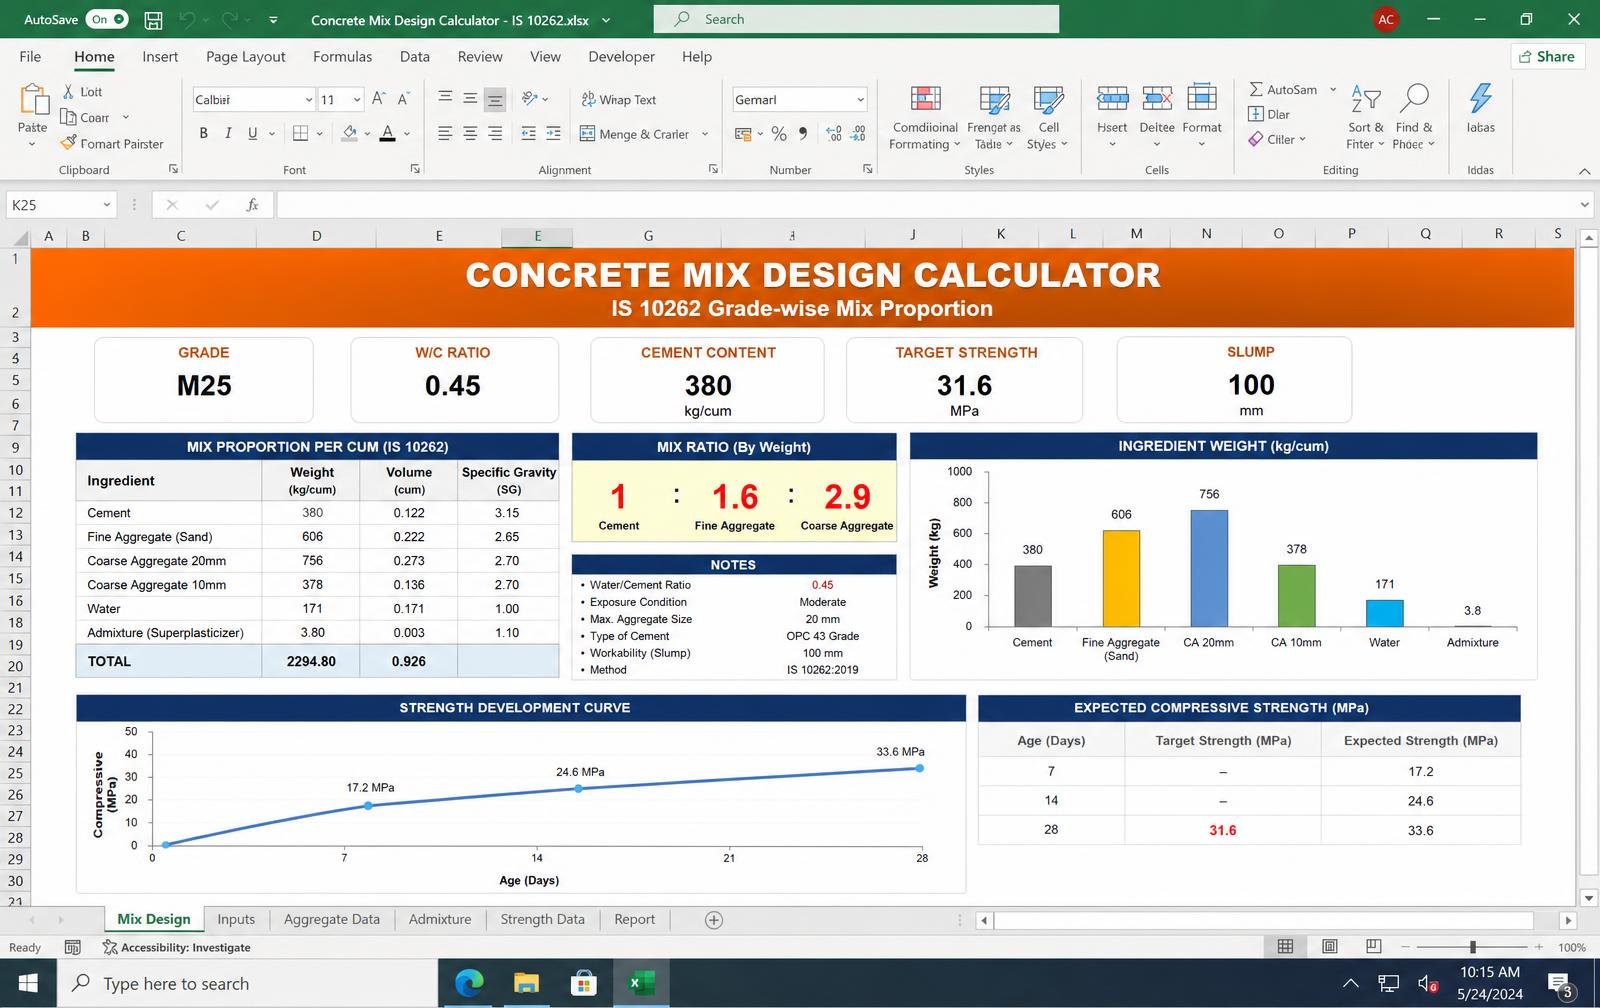This screenshot has width=1600, height=1008.
Task: Click the Borders icon
Action: [300, 133]
